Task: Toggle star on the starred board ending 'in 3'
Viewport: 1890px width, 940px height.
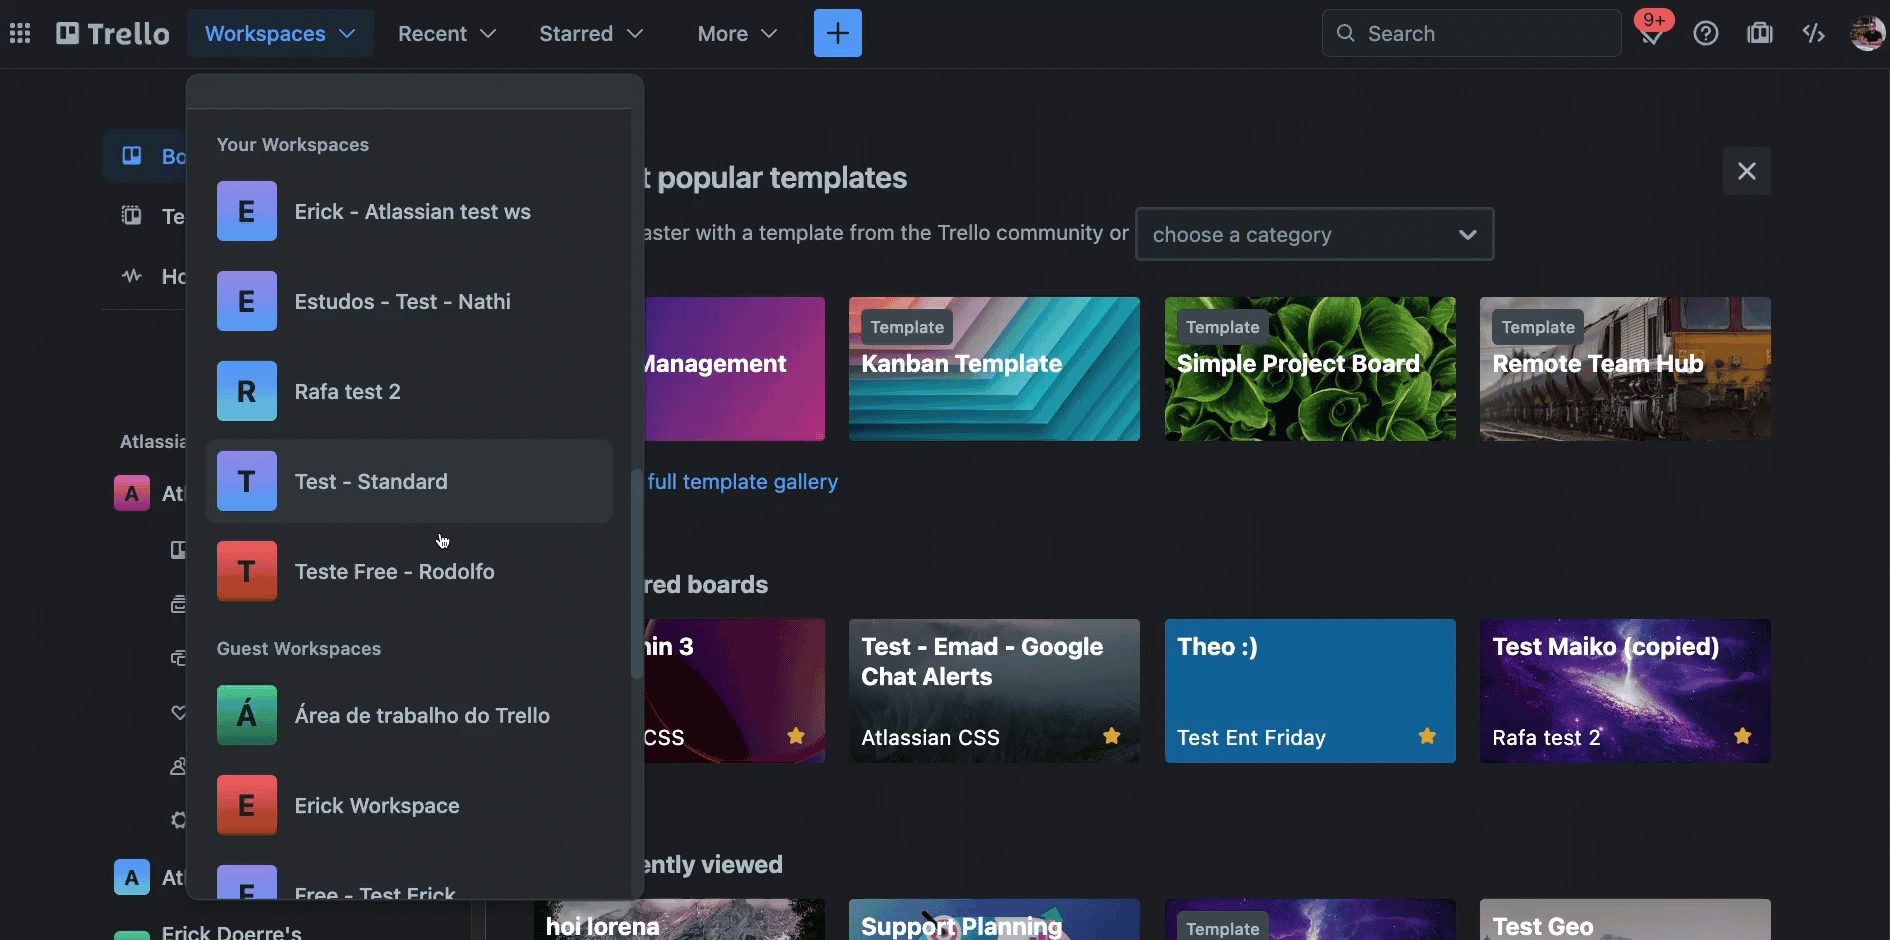Action: 796,736
